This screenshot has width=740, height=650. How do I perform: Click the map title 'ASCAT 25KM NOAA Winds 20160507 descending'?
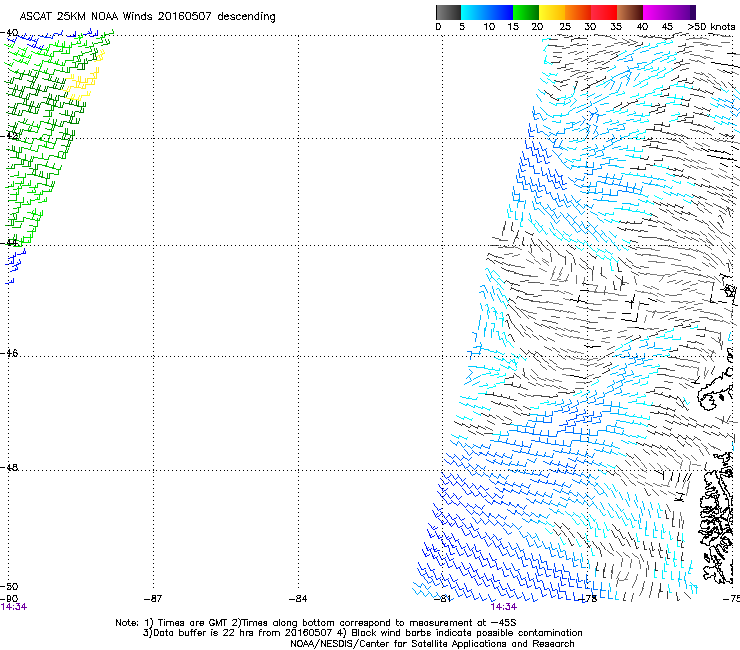pos(147,17)
